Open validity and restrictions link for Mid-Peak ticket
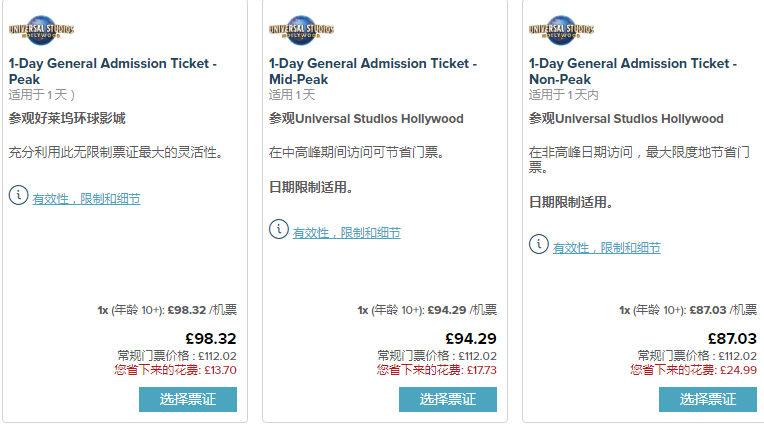 (x=346, y=233)
